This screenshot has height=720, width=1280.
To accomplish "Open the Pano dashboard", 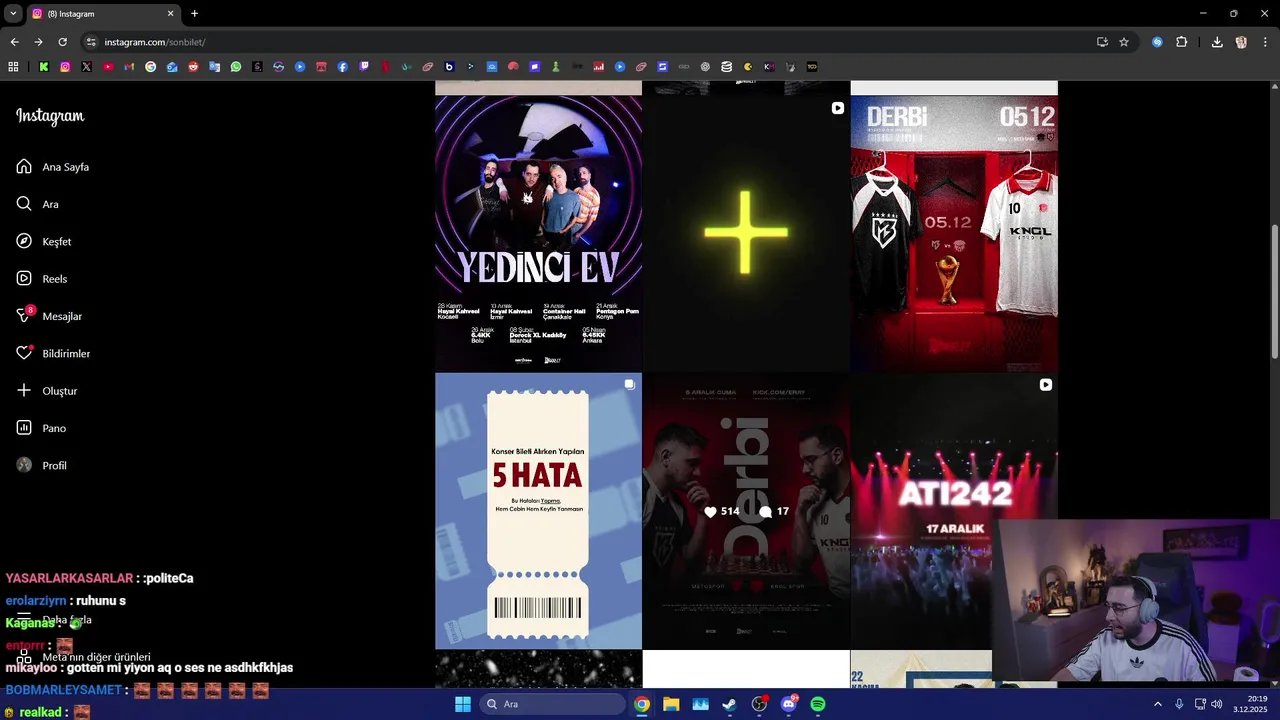I will (x=41, y=428).
